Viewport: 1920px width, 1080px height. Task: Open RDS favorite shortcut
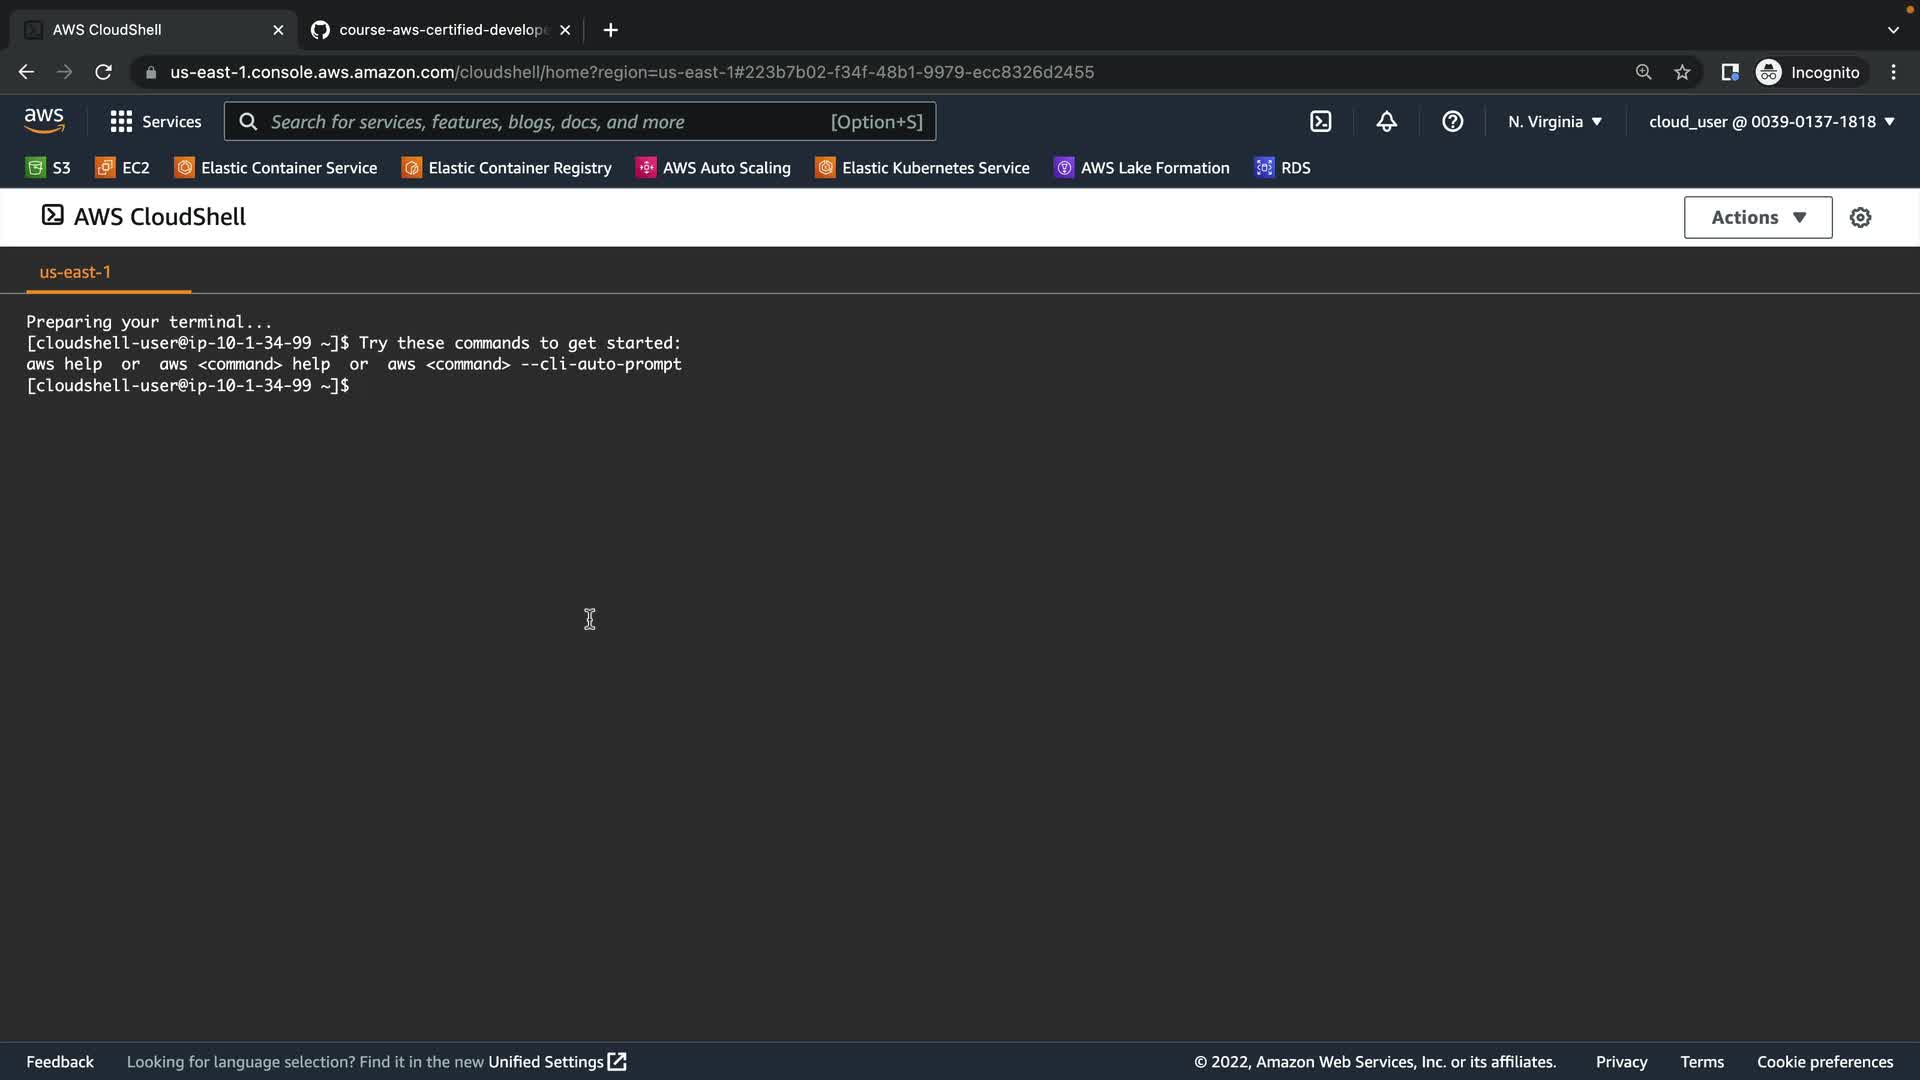1282,168
